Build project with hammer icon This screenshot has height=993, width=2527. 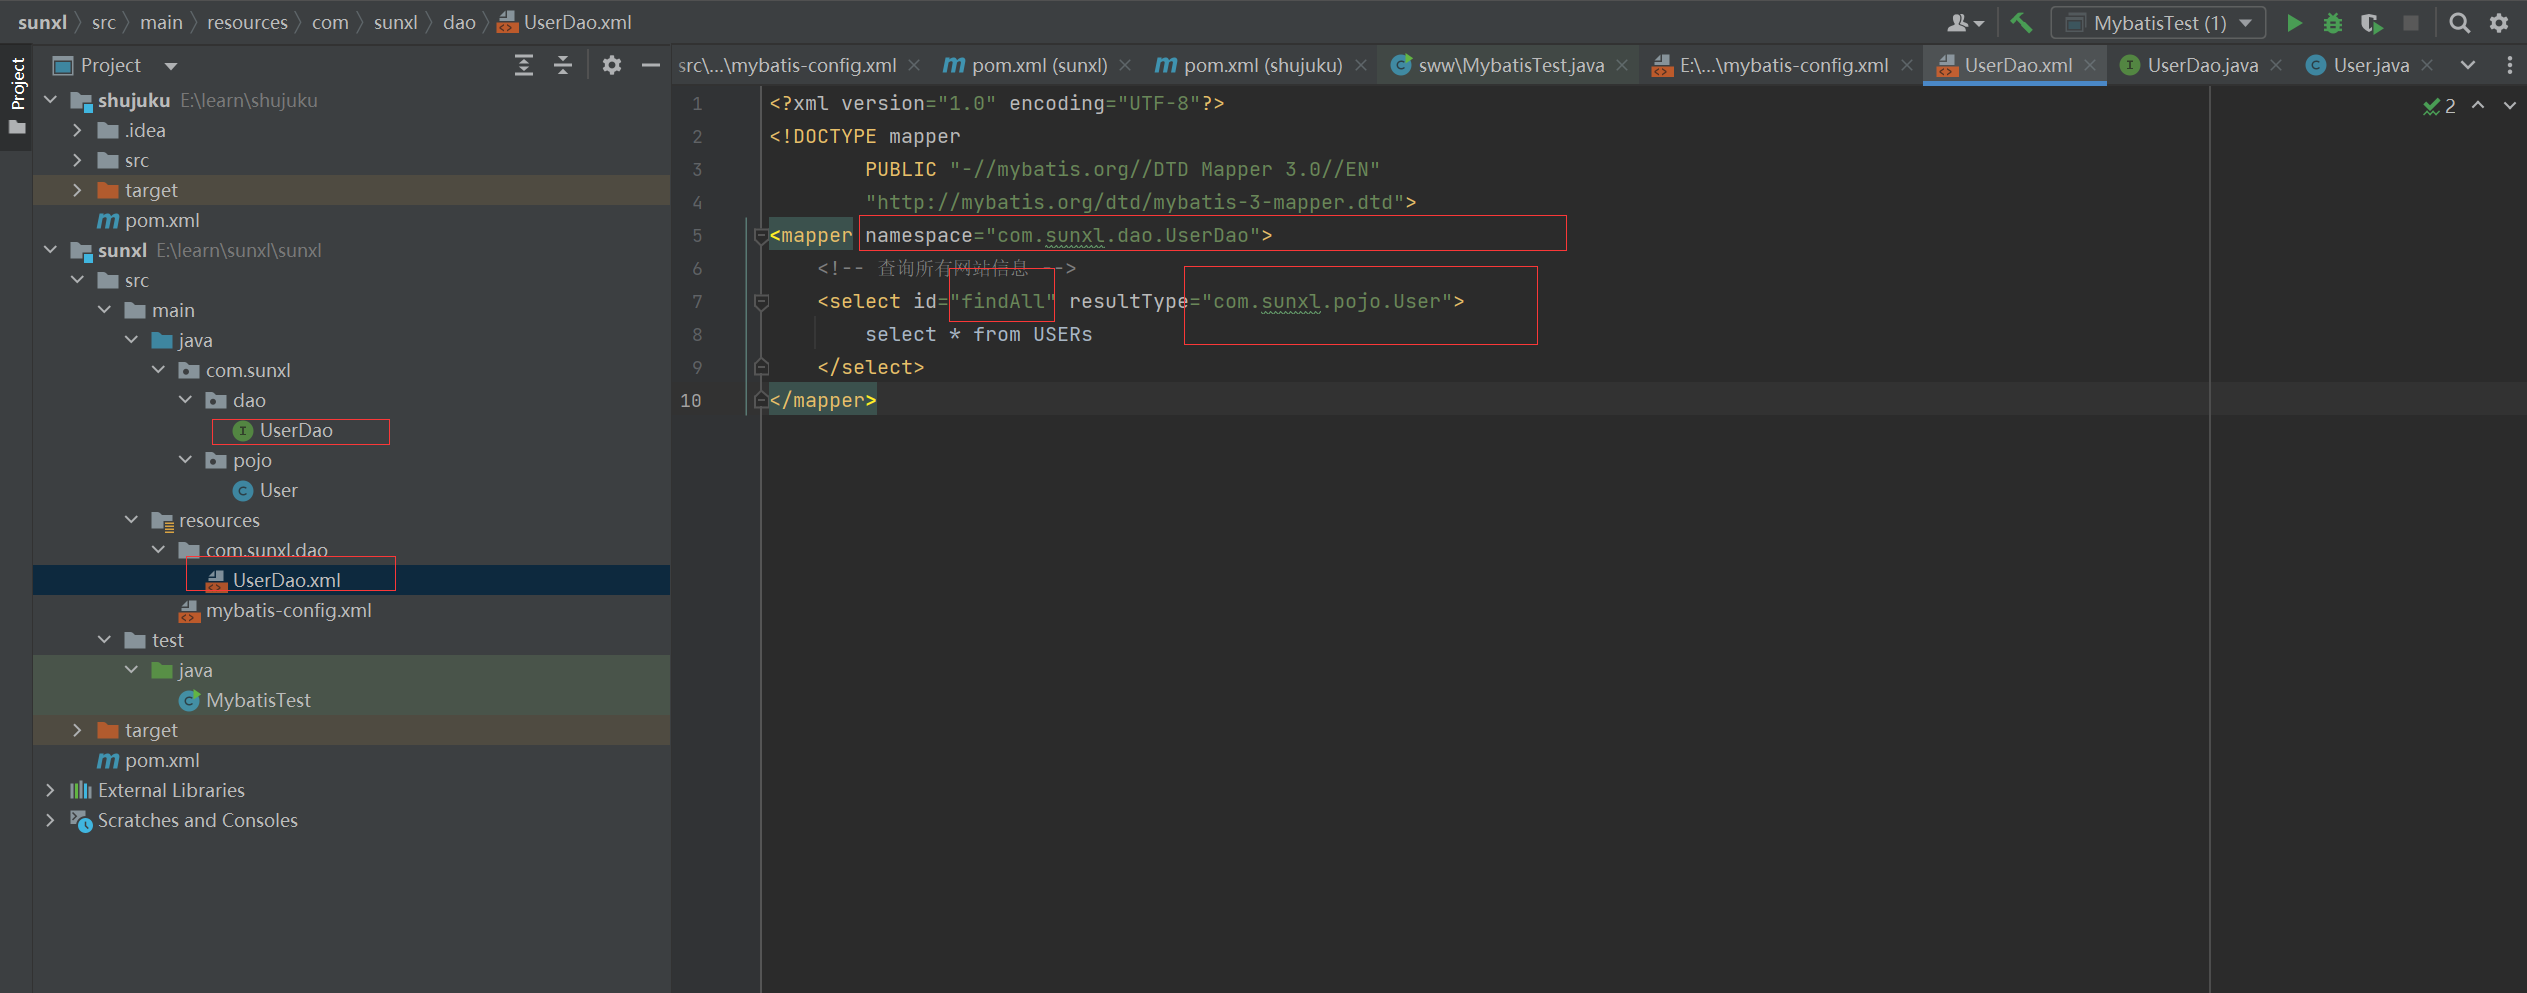(2021, 23)
